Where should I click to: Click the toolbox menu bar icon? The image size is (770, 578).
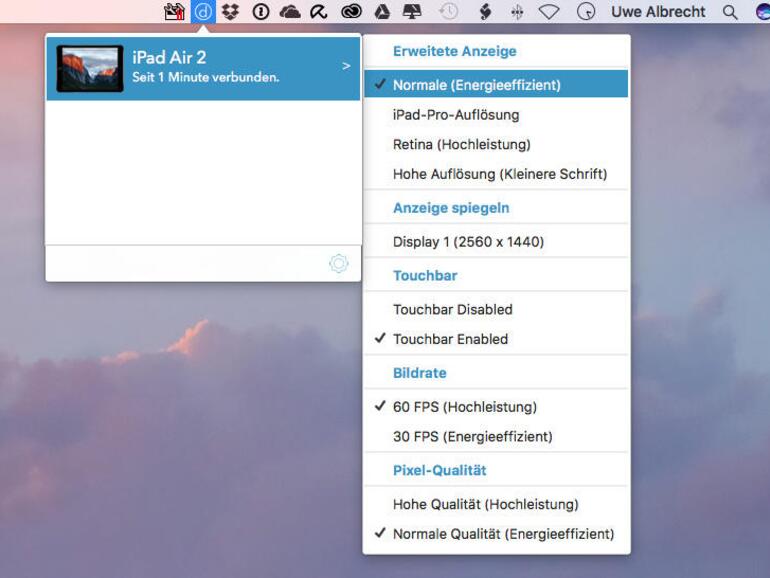[x=174, y=11]
